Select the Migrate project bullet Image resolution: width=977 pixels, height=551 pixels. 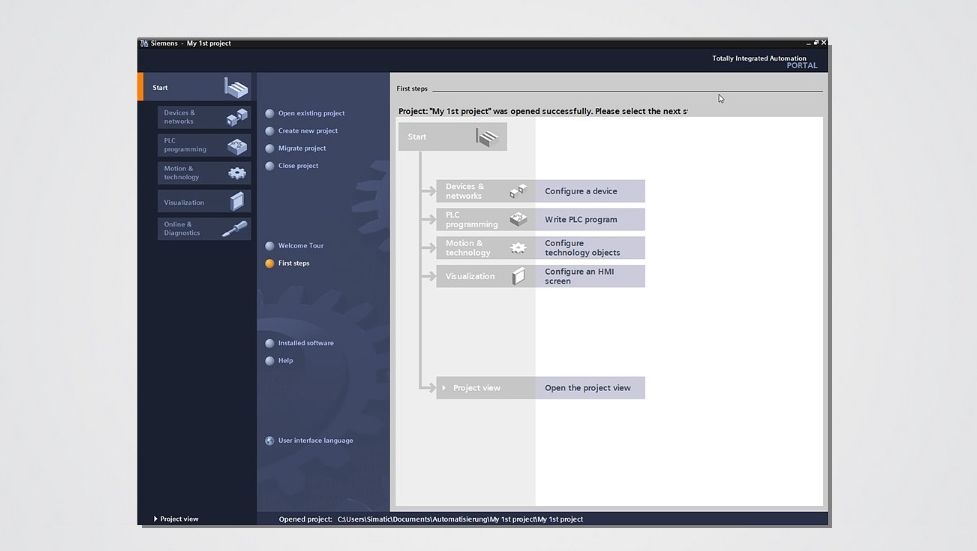270,148
